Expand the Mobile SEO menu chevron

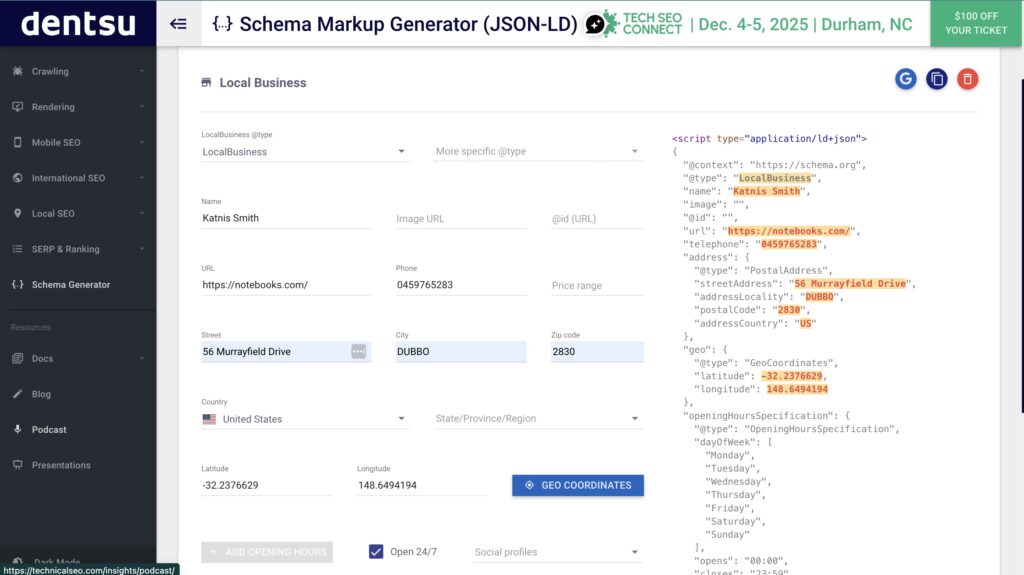click(142, 142)
